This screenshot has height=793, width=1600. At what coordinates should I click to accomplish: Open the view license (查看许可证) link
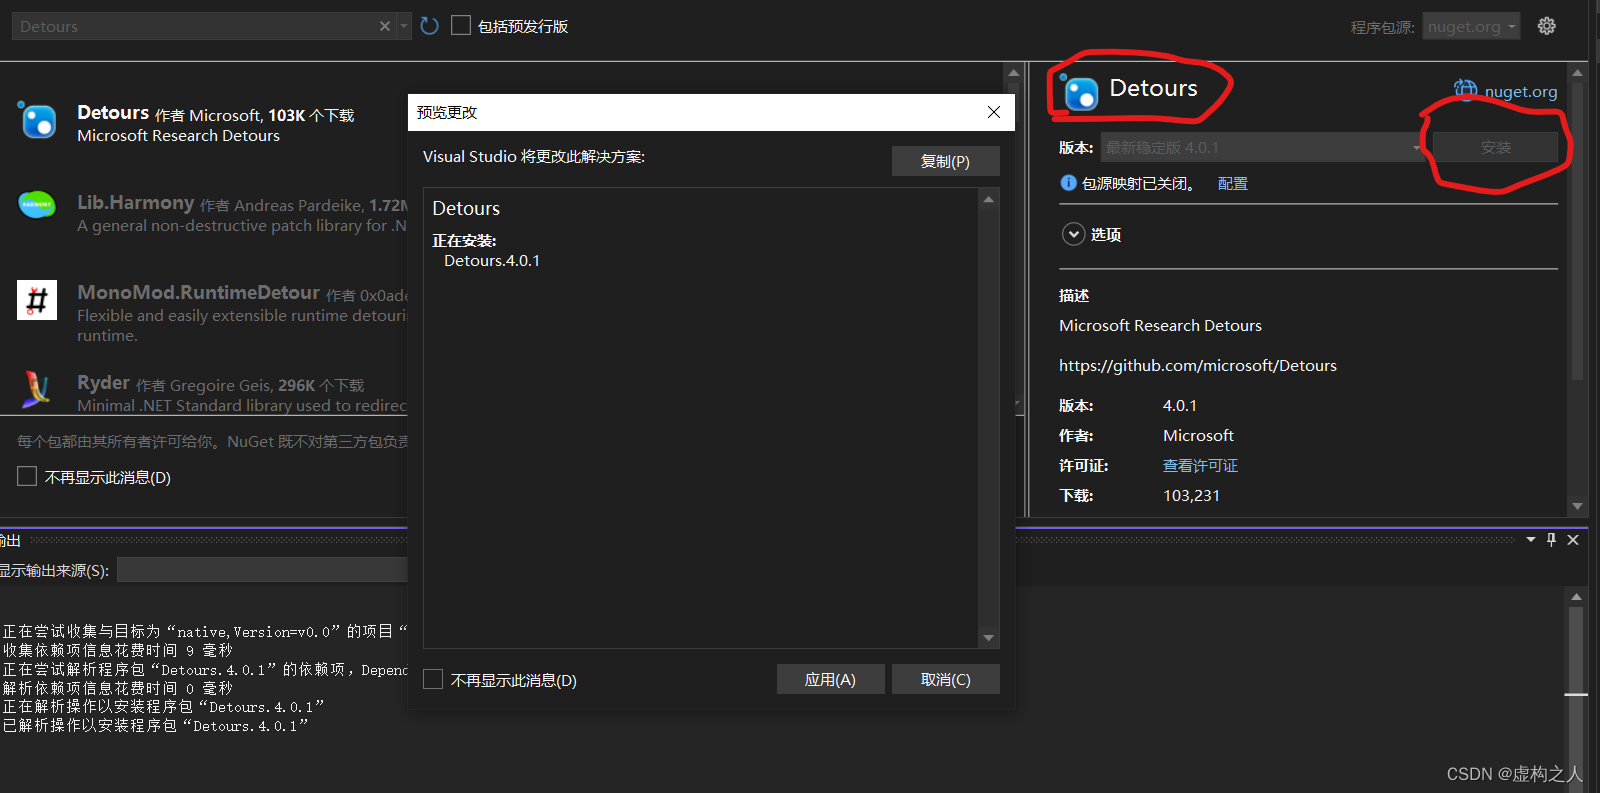(x=1200, y=466)
